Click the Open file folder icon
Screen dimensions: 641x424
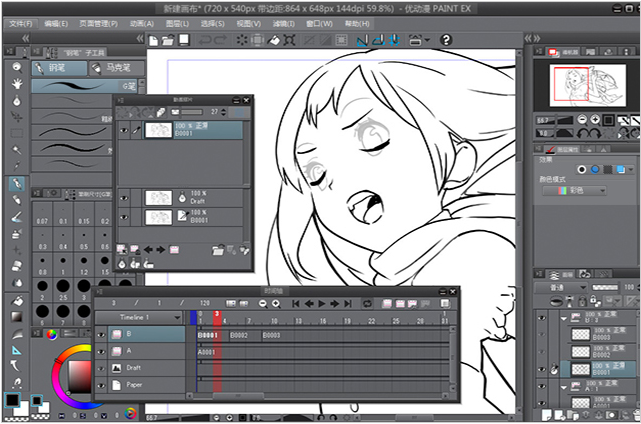(x=168, y=40)
